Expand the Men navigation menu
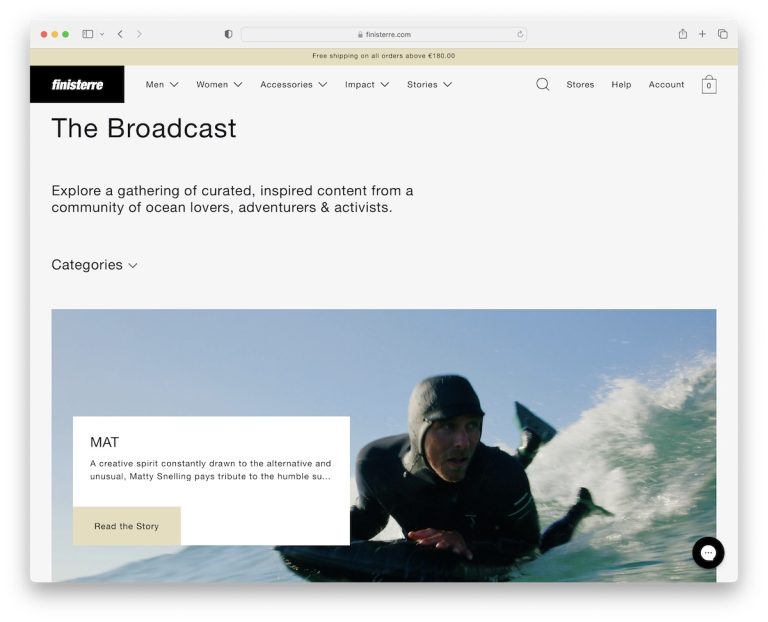Viewport: 768px width, 622px height. [161, 85]
